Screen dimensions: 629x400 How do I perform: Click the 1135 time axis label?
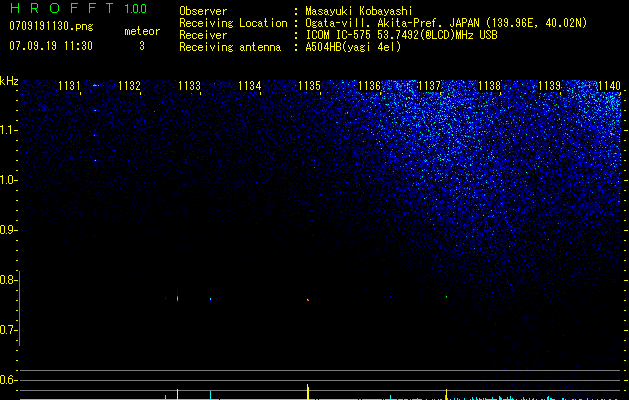310,86
